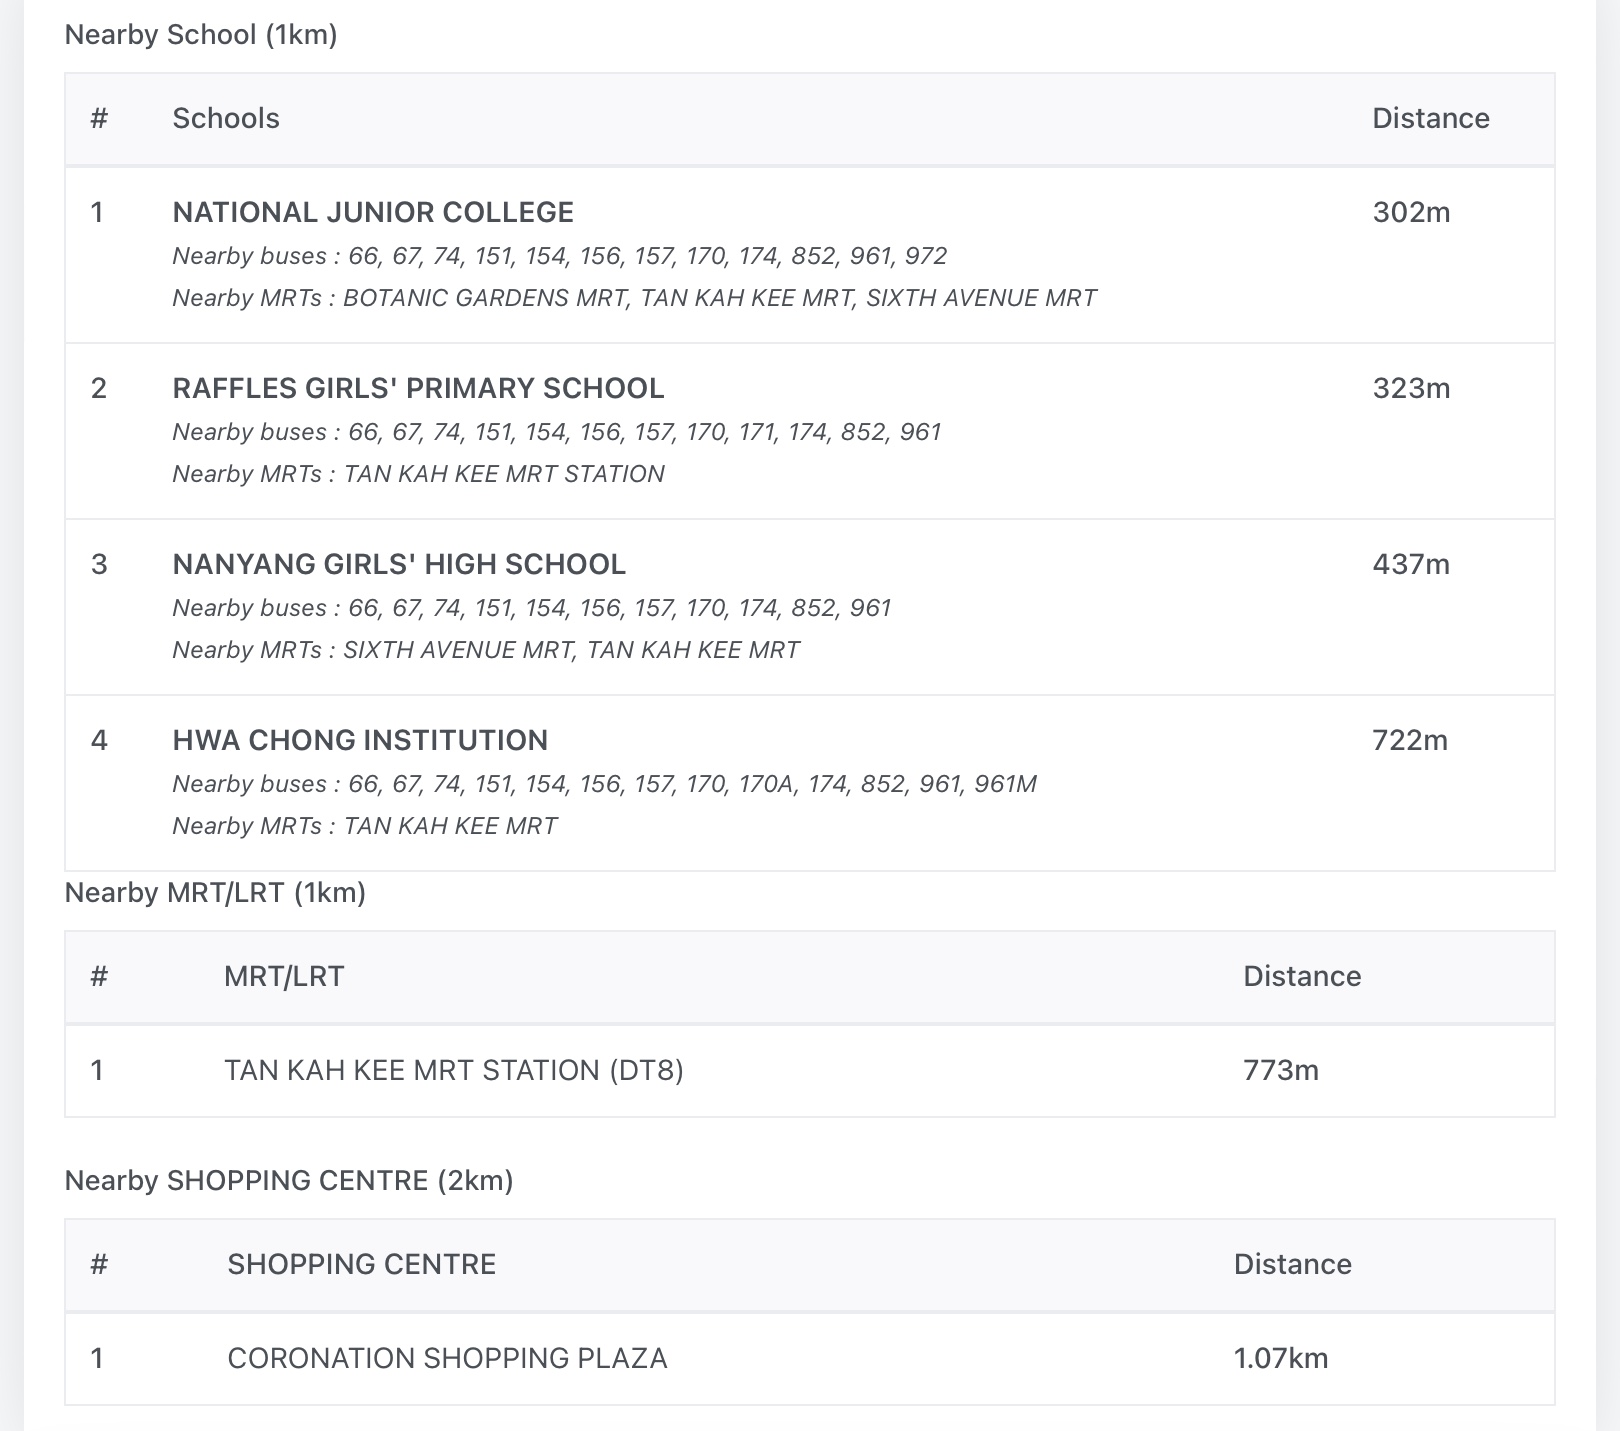Click Distance header in Schools table
This screenshot has width=1620, height=1431.
pyautogui.click(x=1430, y=118)
